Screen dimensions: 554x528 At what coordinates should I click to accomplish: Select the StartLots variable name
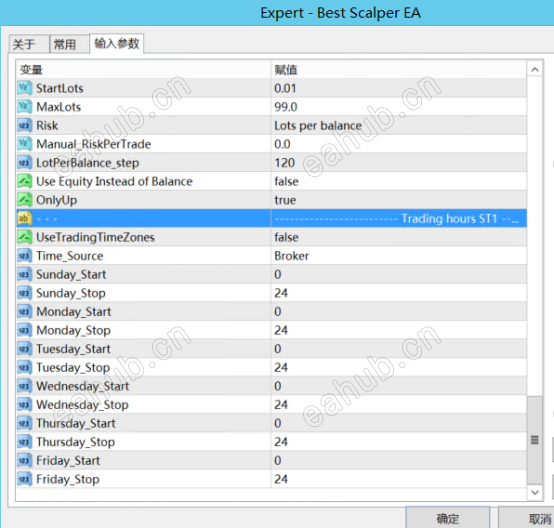[x=60, y=88]
